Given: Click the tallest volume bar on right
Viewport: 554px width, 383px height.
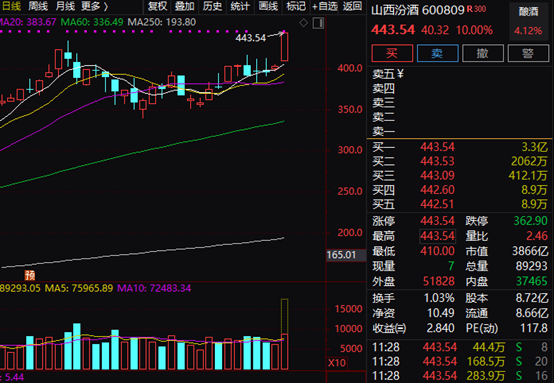Looking at the screenshot, I should (284, 334).
